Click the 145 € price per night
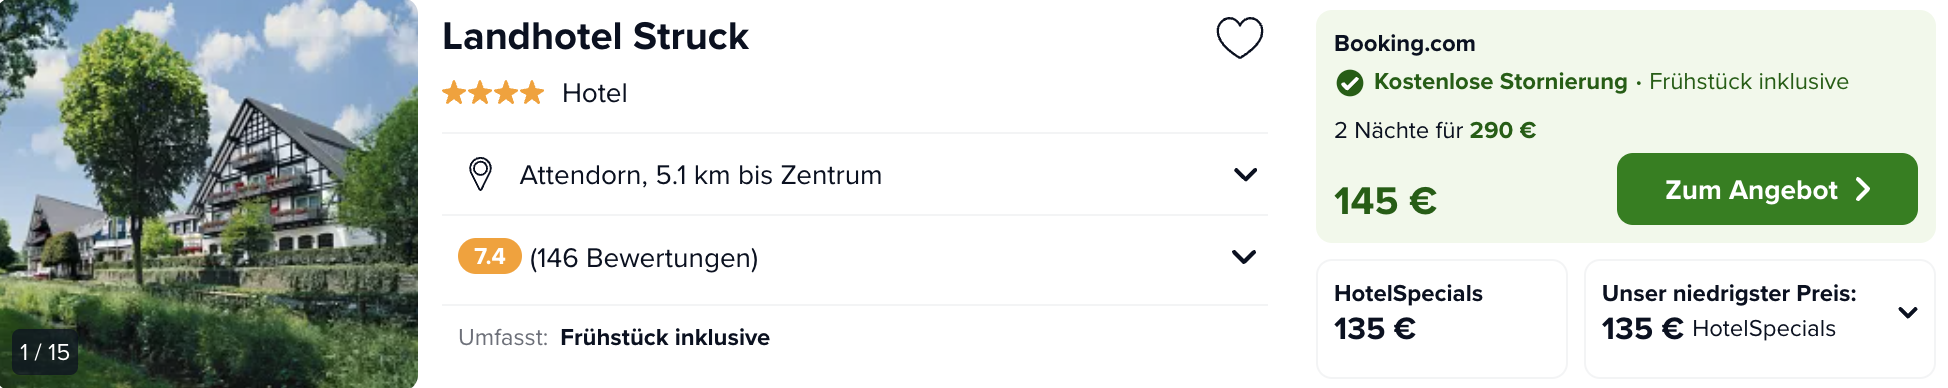The height and width of the screenshot is (388, 1948). (1385, 201)
